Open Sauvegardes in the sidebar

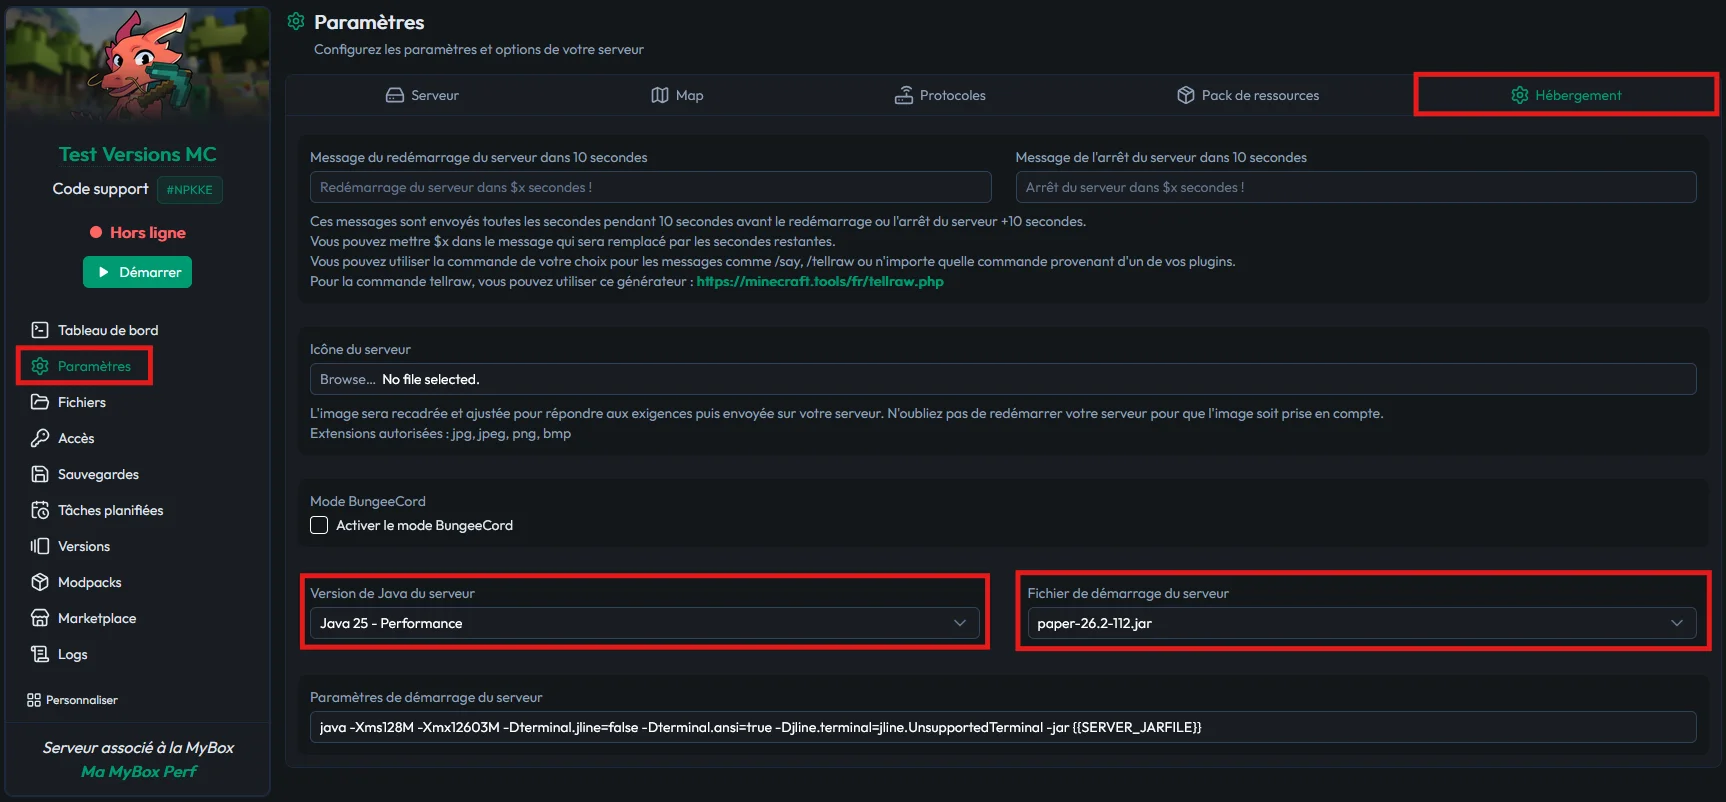[85, 474]
